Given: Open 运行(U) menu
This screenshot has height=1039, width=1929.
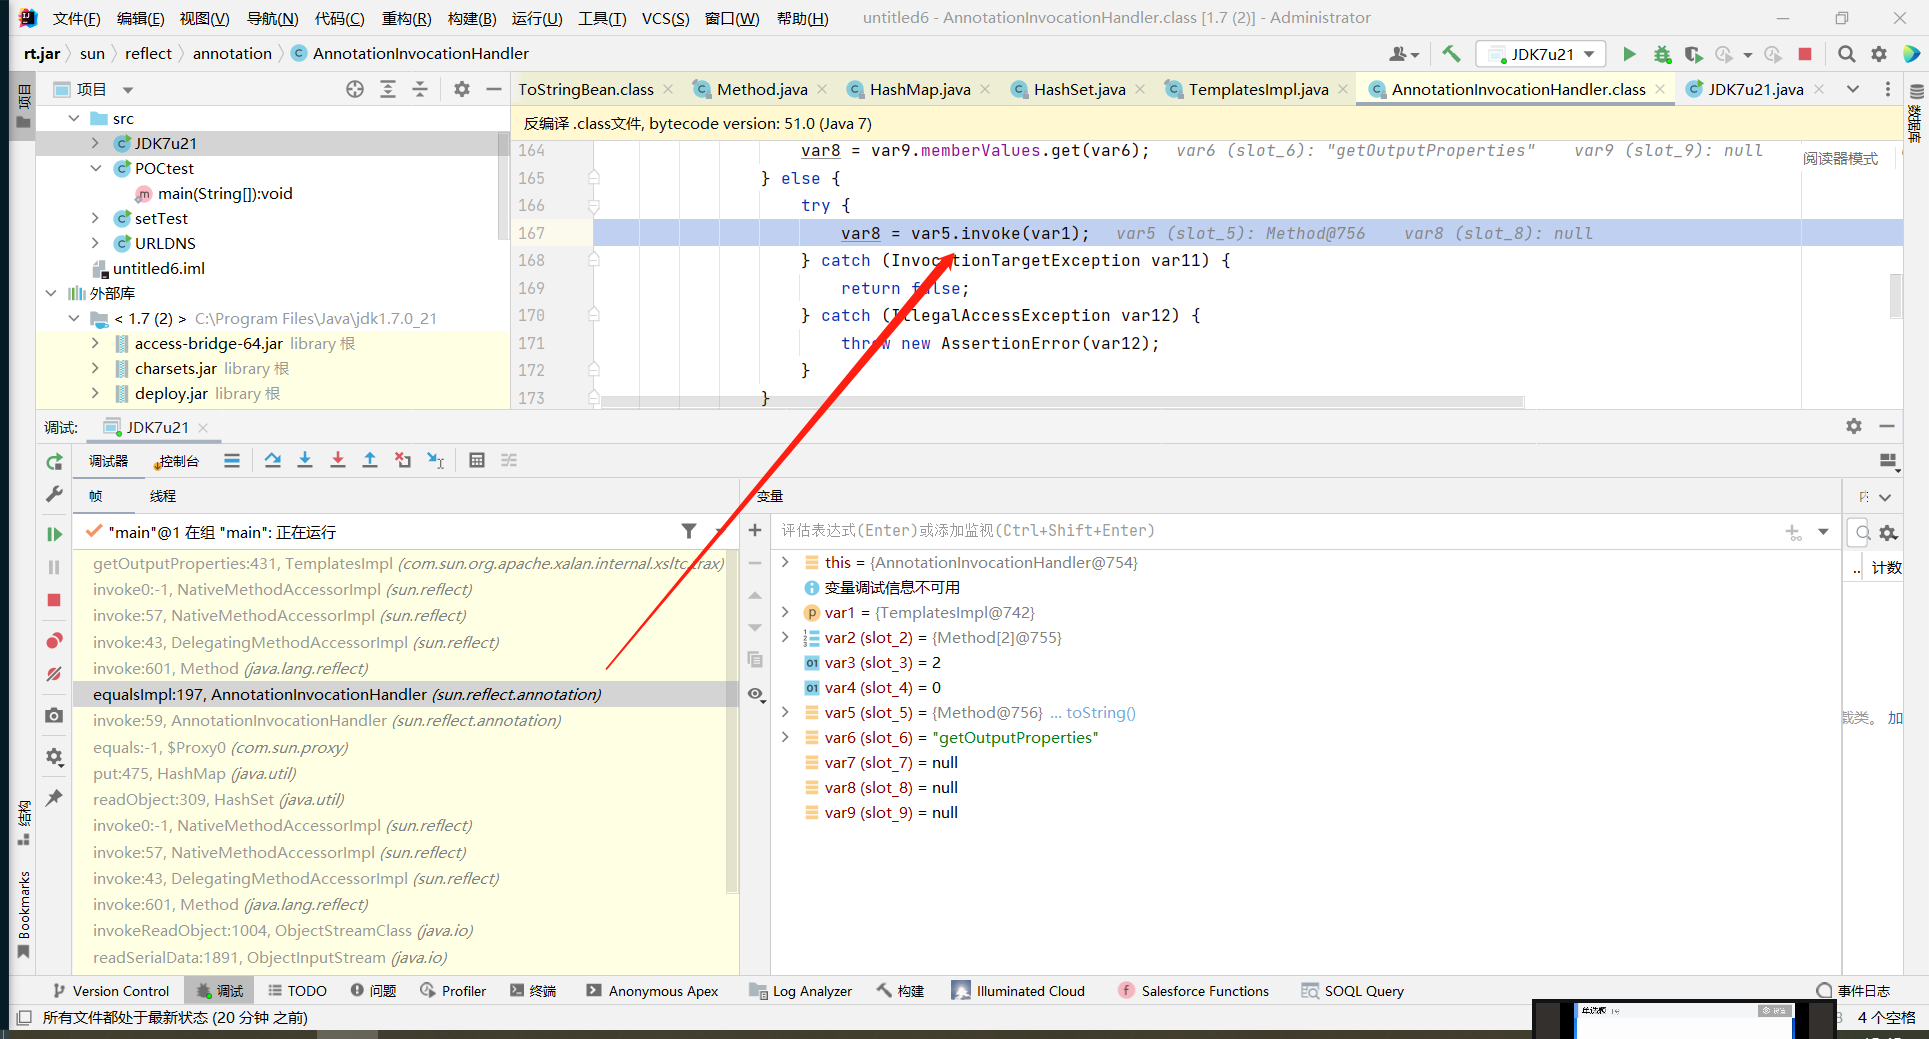Looking at the screenshot, I should [537, 18].
